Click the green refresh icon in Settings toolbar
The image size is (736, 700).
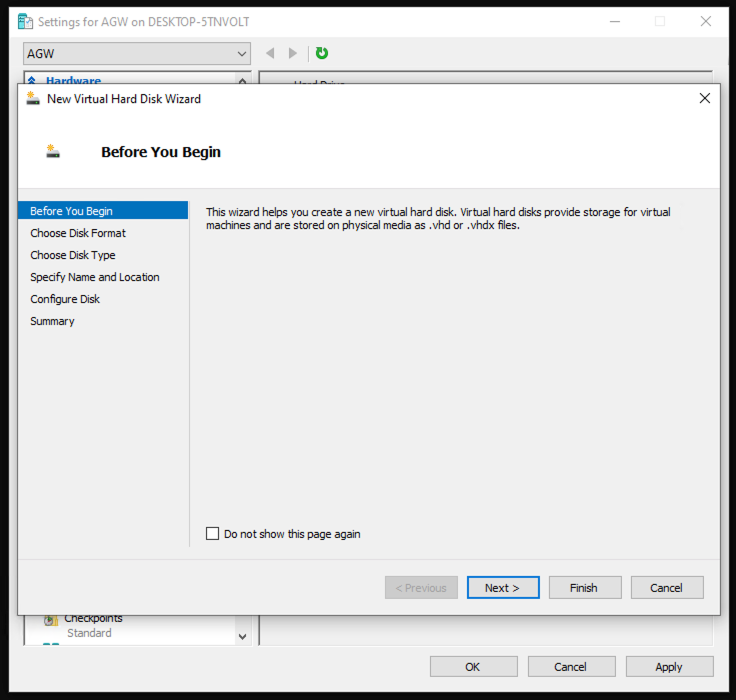pyautogui.click(x=322, y=53)
